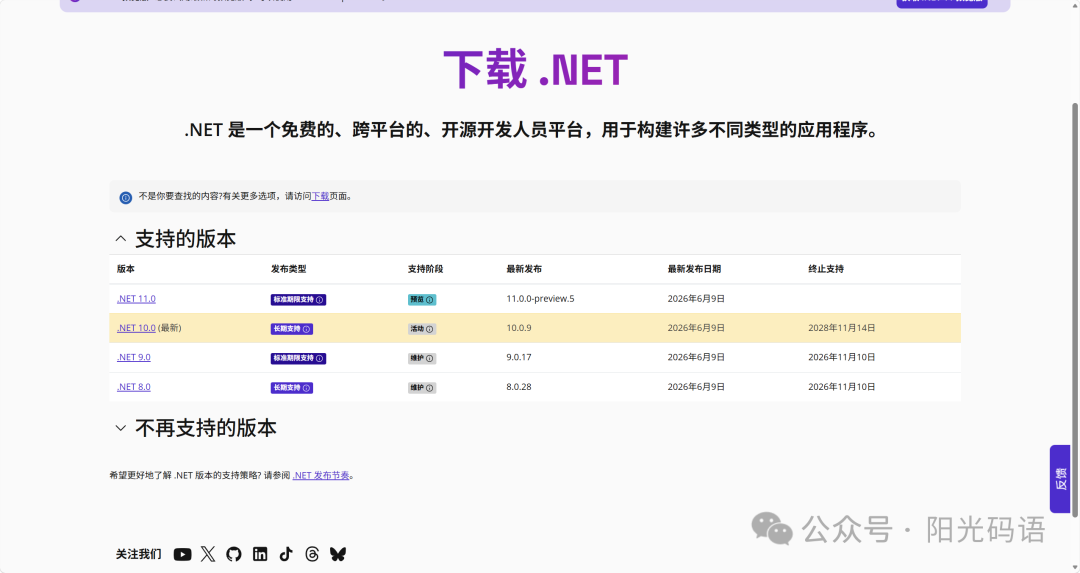This screenshot has width=1080, height=573.
Task: Open the .NET 9.0 version link
Action: point(134,357)
